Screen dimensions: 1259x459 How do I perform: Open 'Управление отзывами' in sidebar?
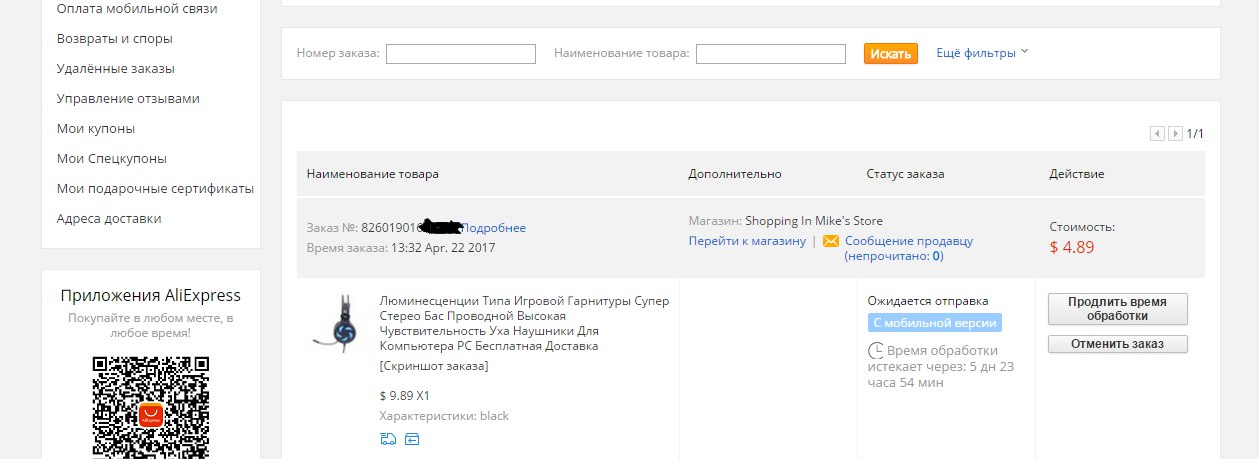pos(128,98)
